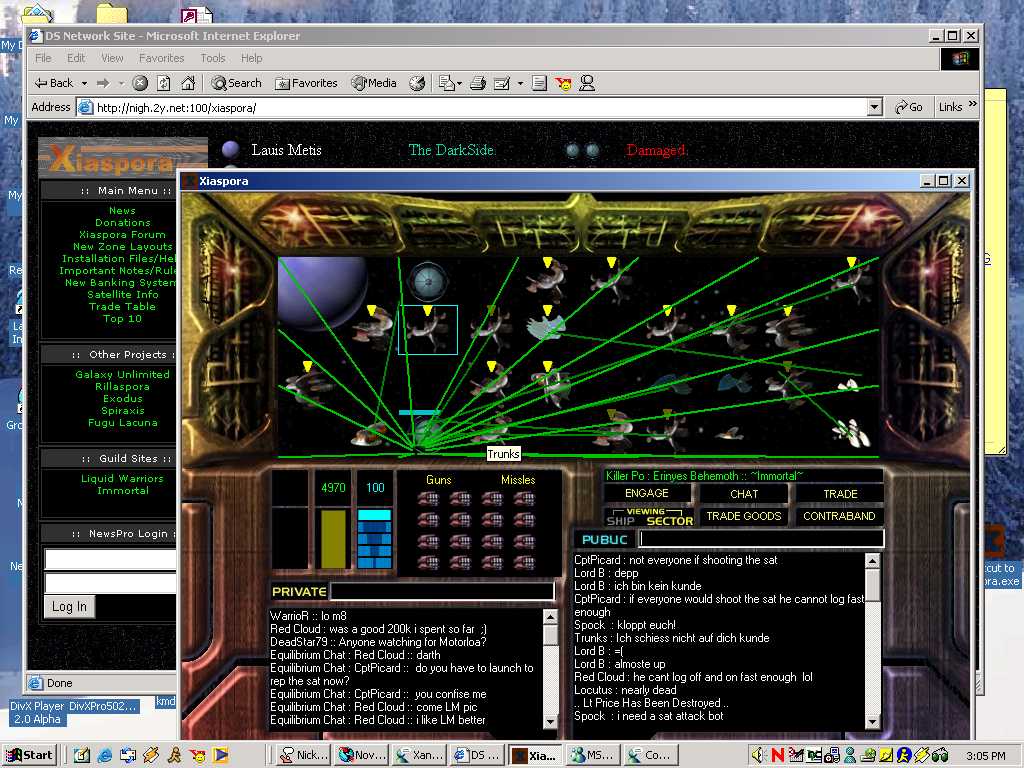Image resolution: width=1024 pixels, height=768 pixels.
Task: Click the PRIVATE message input field
Action: [x=442, y=592]
